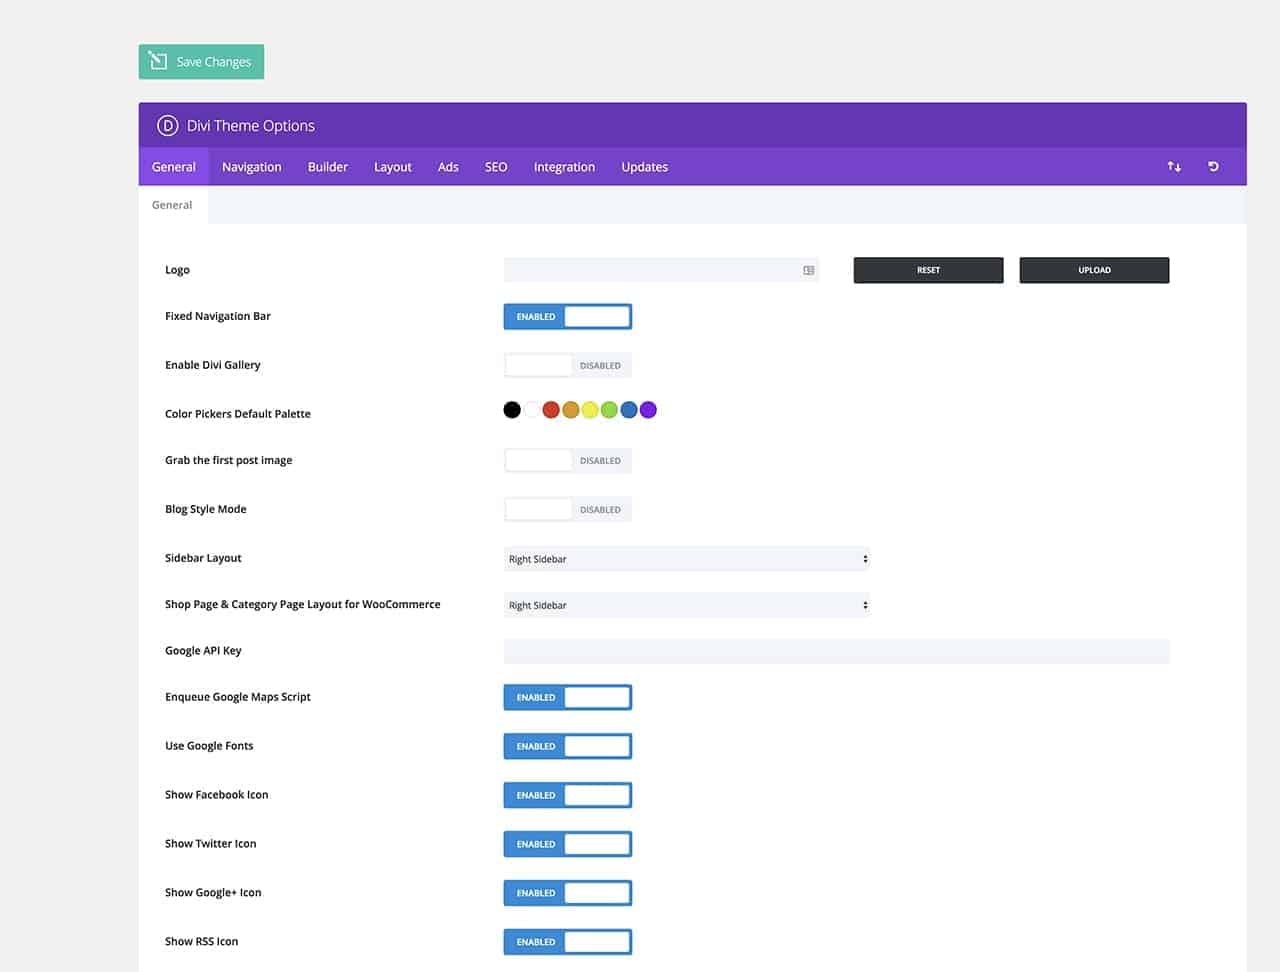Screen dimensions: 1280x972
Task: Open the Updates tab
Action: (x=645, y=167)
